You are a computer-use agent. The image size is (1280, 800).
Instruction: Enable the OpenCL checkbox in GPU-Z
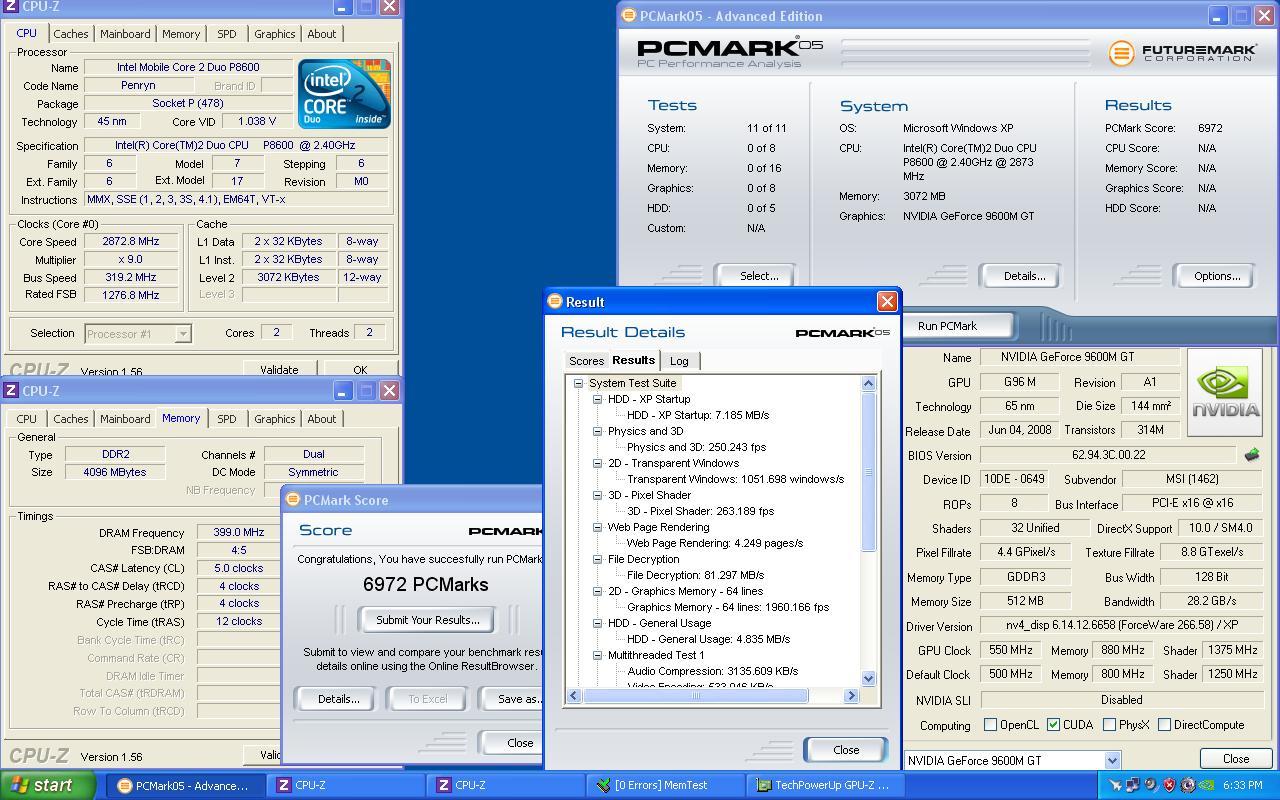click(x=990, y=725)
